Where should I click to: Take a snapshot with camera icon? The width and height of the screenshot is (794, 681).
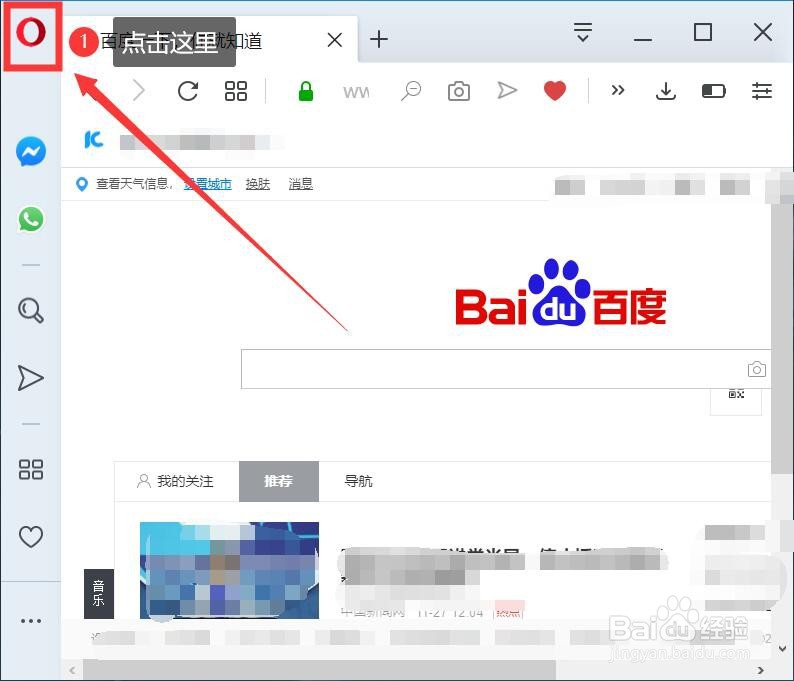tap(459, 91)
